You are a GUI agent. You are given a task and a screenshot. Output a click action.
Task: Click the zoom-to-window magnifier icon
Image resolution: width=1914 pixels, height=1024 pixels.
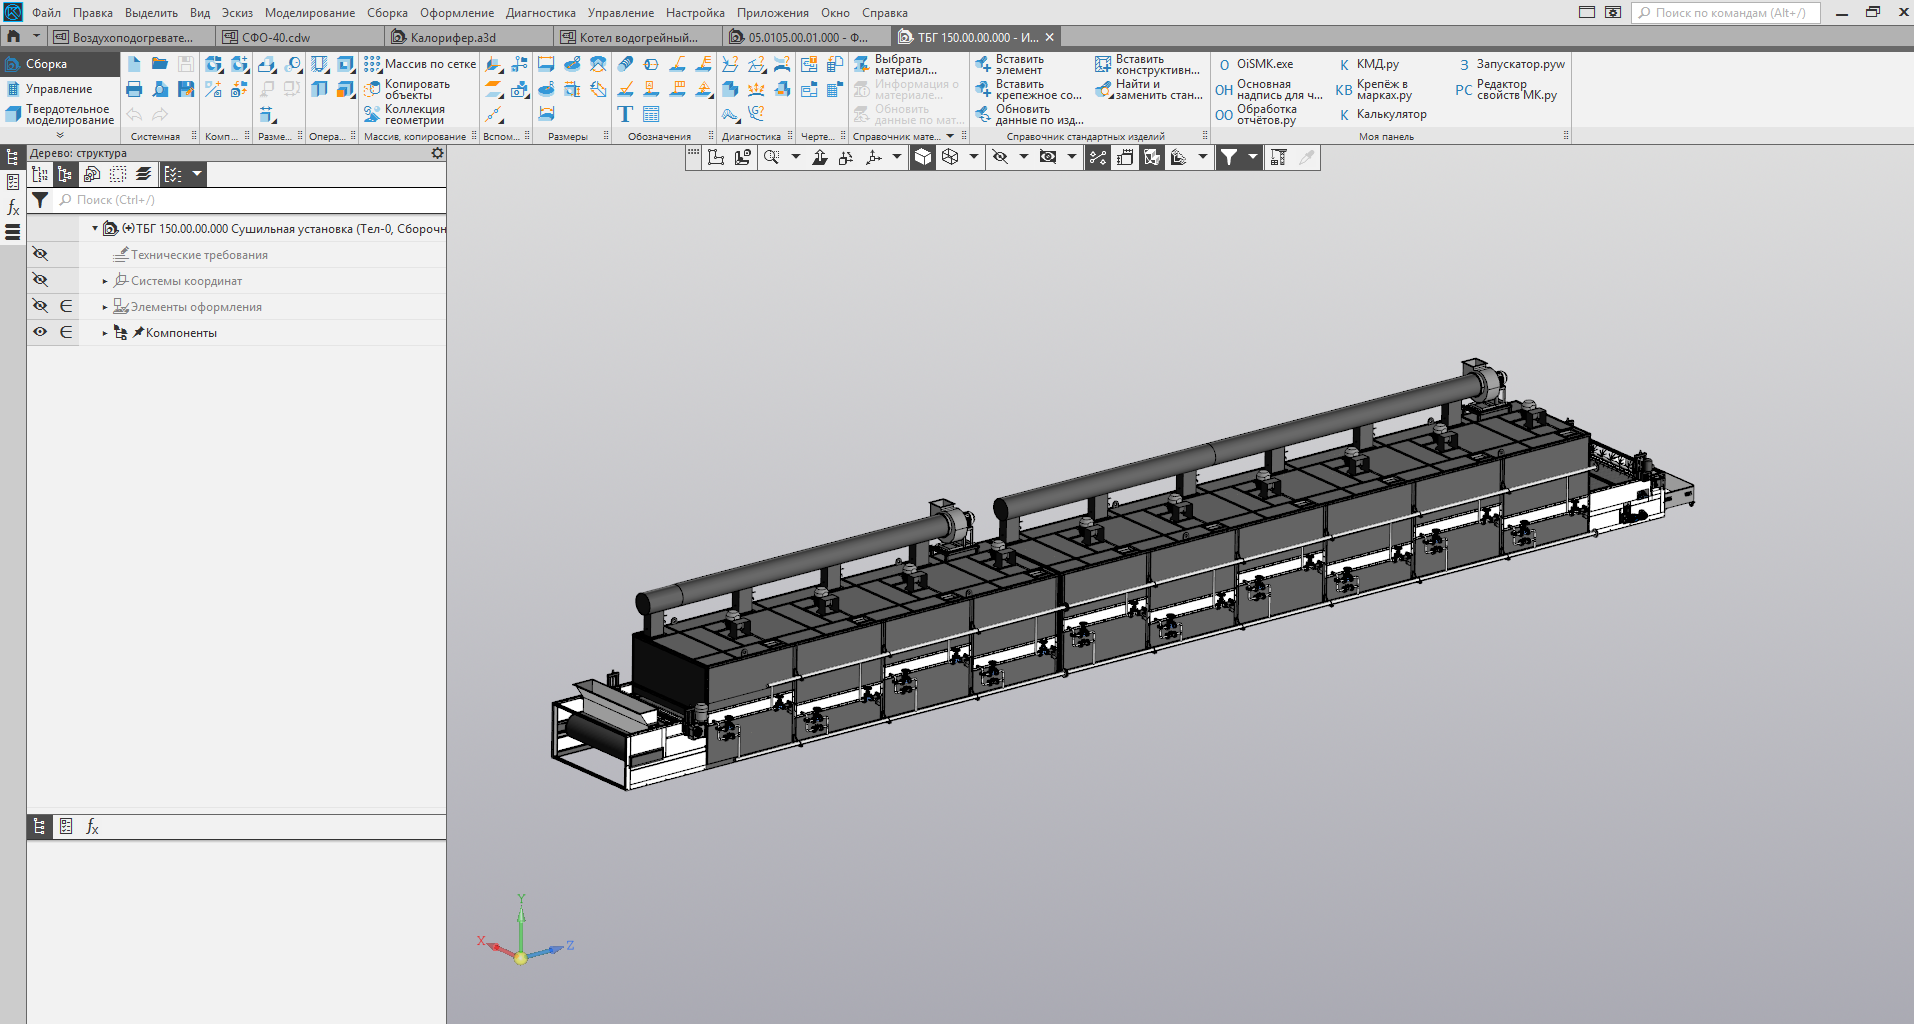771,157
